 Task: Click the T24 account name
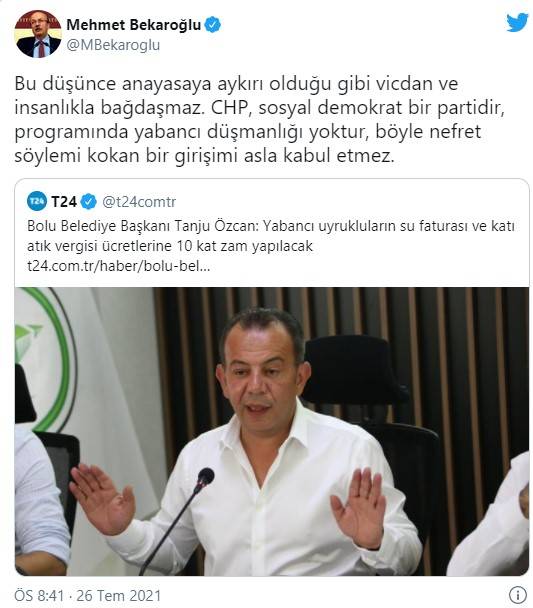64,202
